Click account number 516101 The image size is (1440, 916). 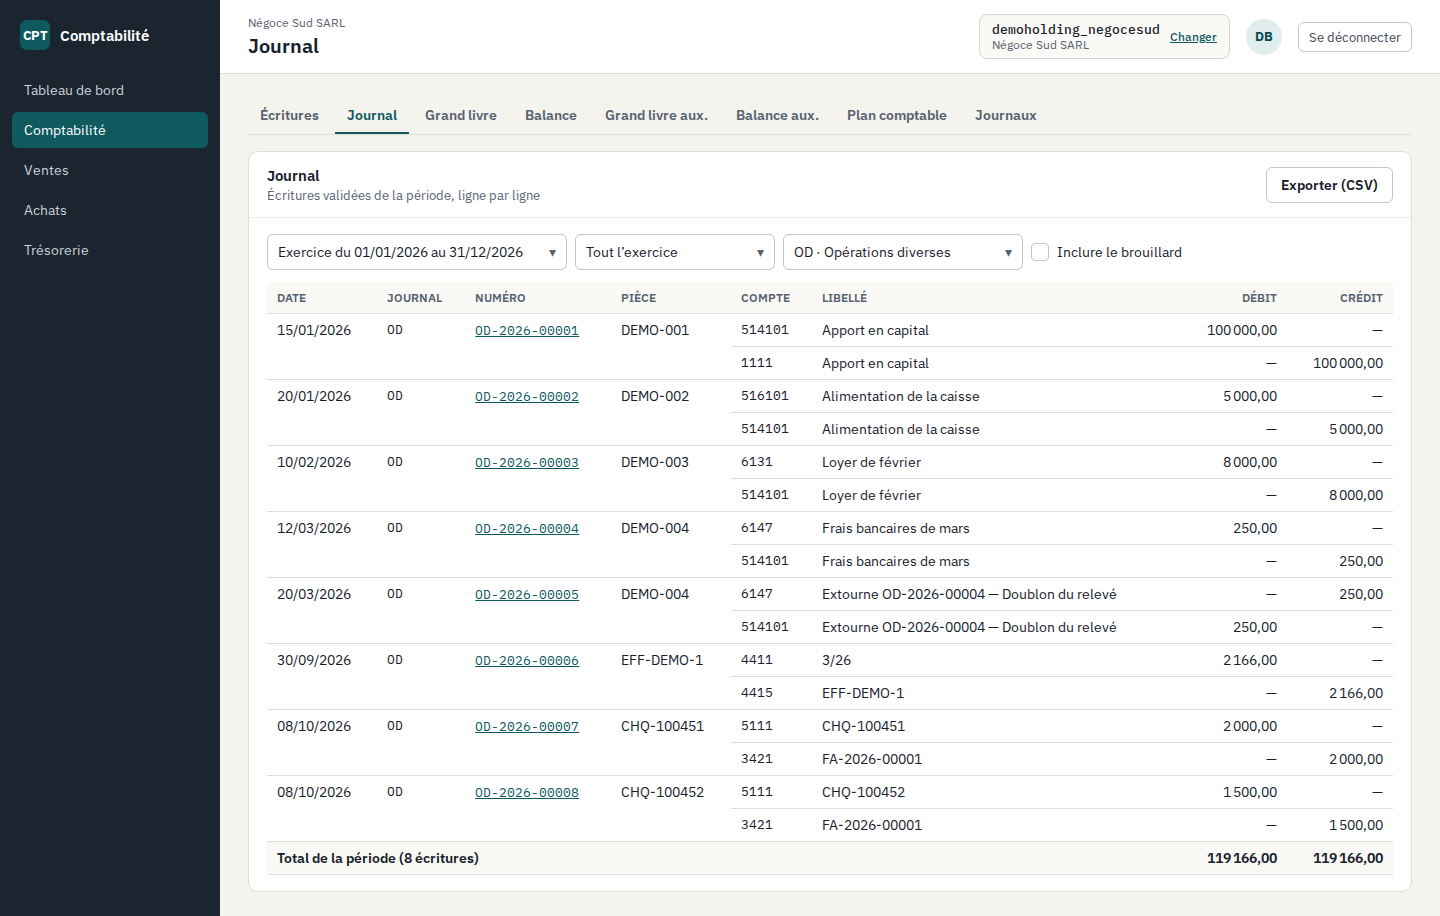tap(765, 396)
